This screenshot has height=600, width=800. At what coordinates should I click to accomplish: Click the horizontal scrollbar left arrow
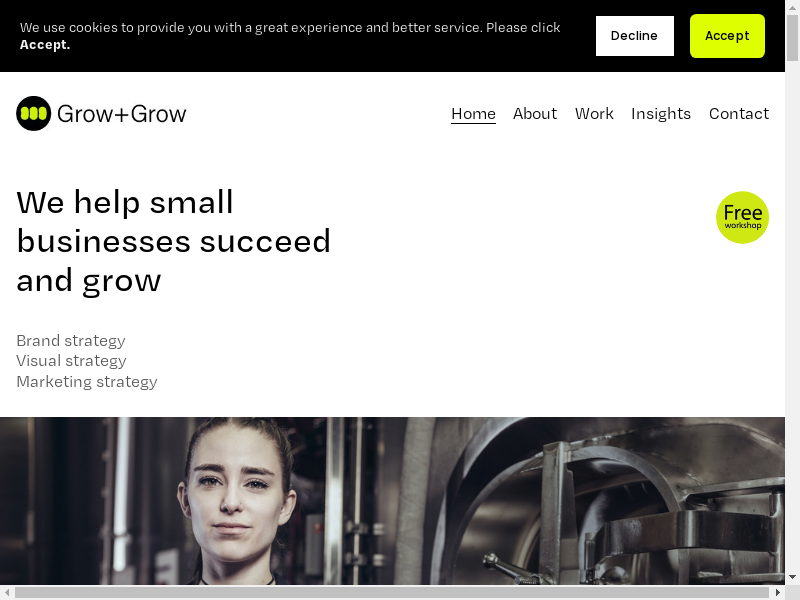(x=7, y=592)
